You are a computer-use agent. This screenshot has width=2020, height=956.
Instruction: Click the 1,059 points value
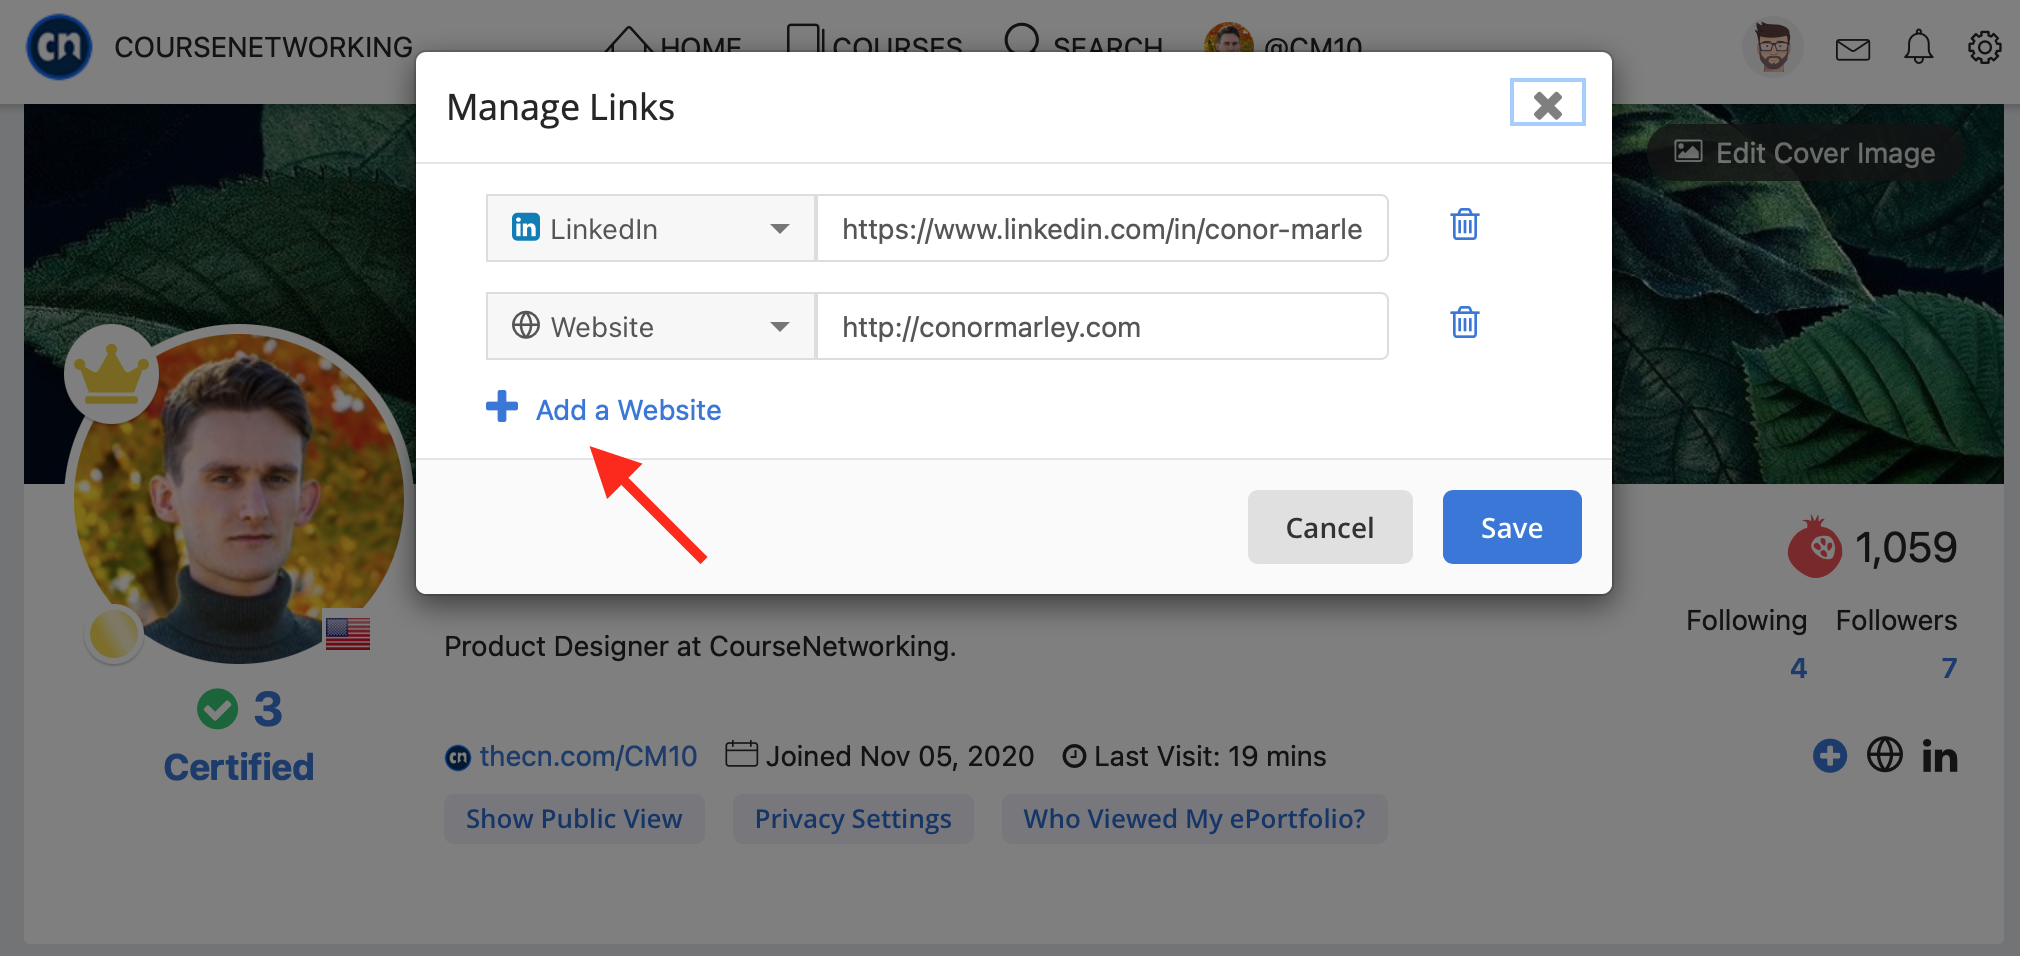point(1906,547)
